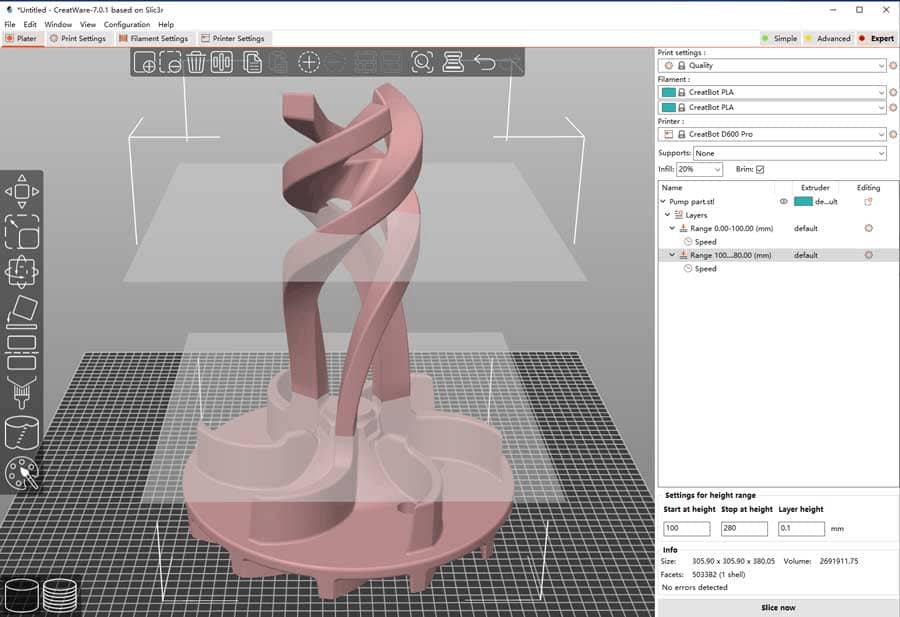Click the Delete all trash icon
This screenshot has width=900, height=617.
point(196,62)
